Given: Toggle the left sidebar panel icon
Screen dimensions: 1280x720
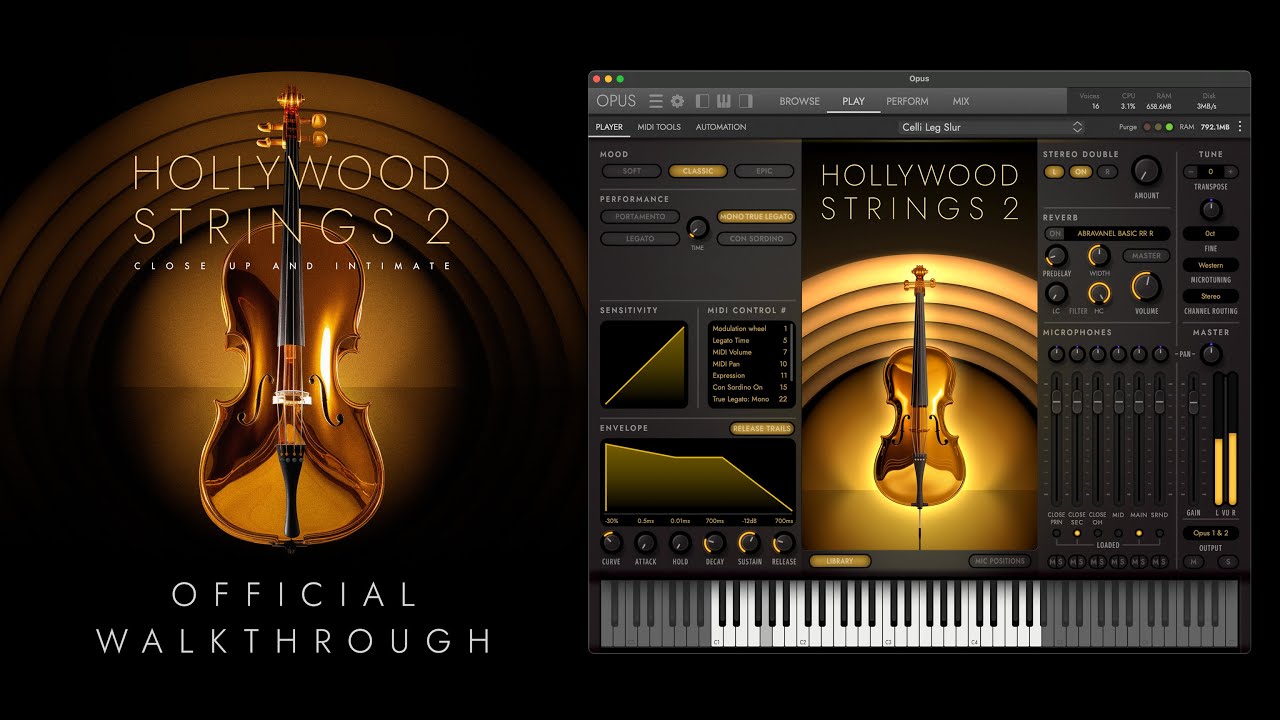Looking at the screenshot, I should click(x=702, y=101).
